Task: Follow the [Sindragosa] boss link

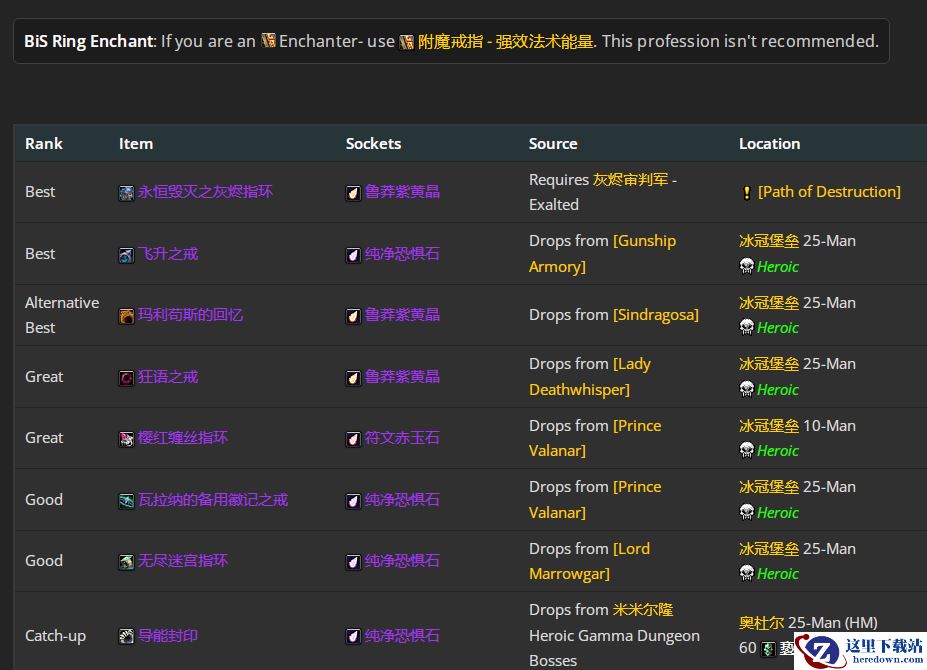Action: coord(656,315)
